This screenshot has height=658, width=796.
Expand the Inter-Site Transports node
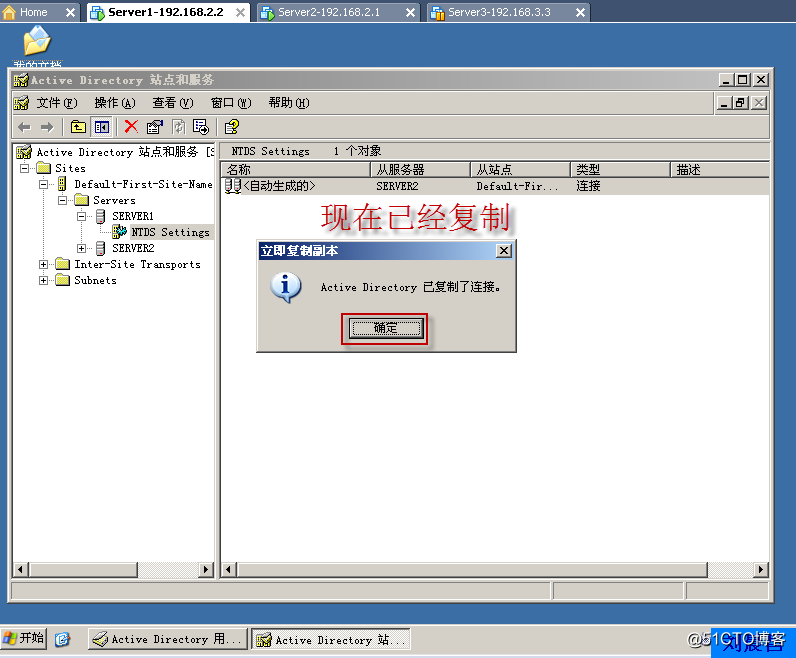pyautogui.click(x=44, y=265)
